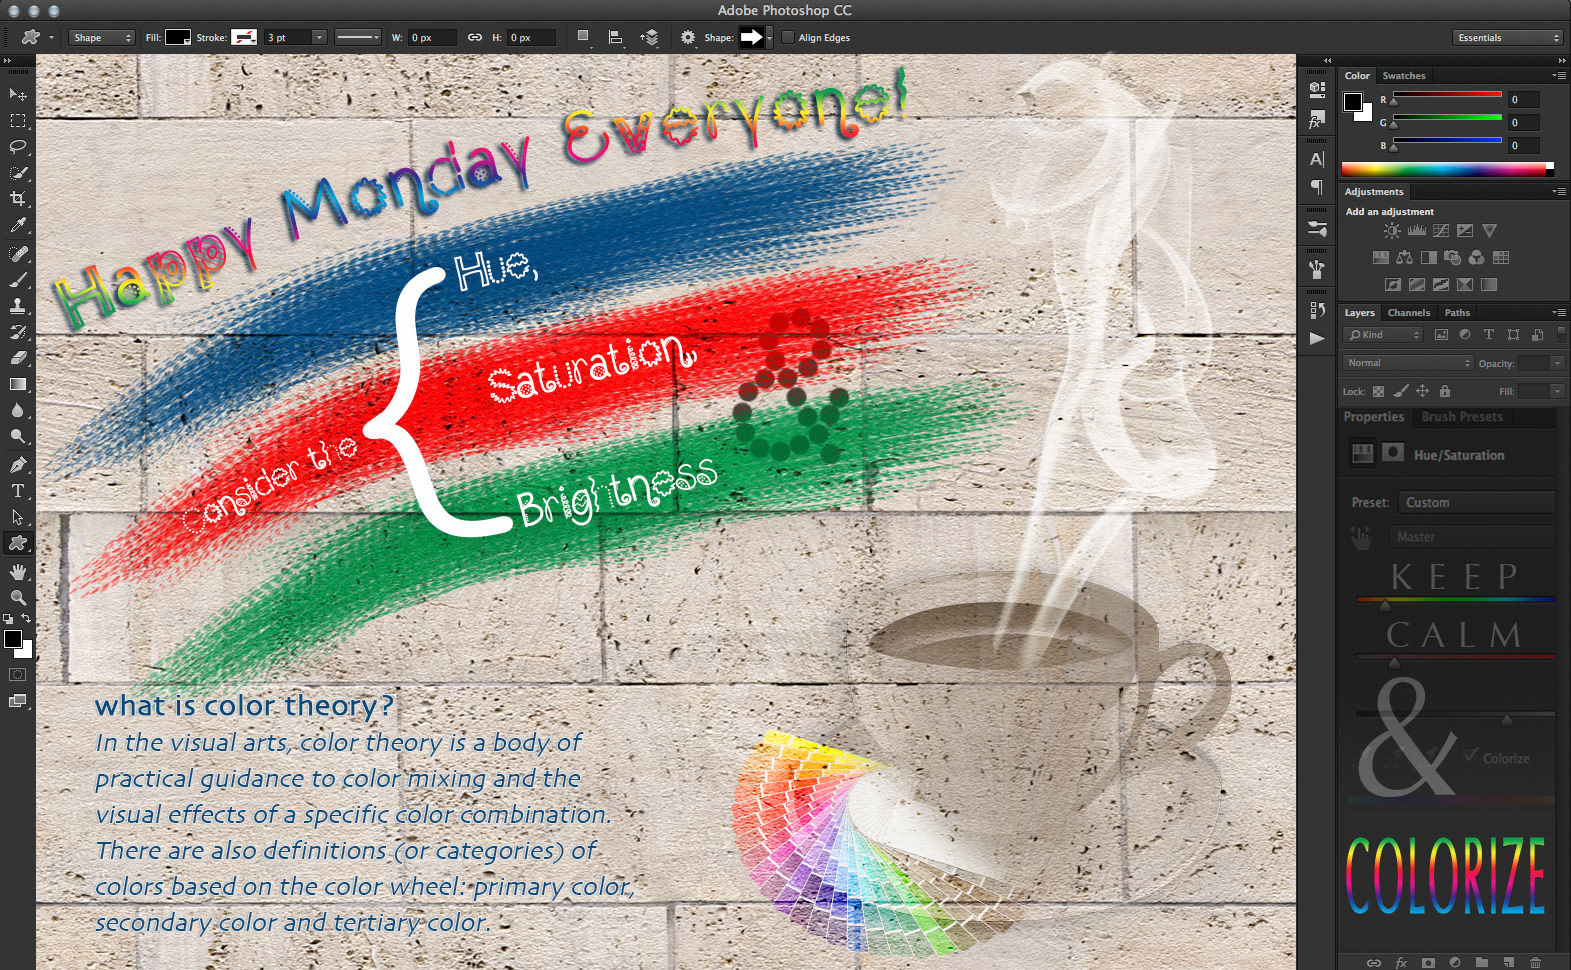1571x970 pixels.
Task: Select the Brush tool
Action: click(x=18, y=280)
